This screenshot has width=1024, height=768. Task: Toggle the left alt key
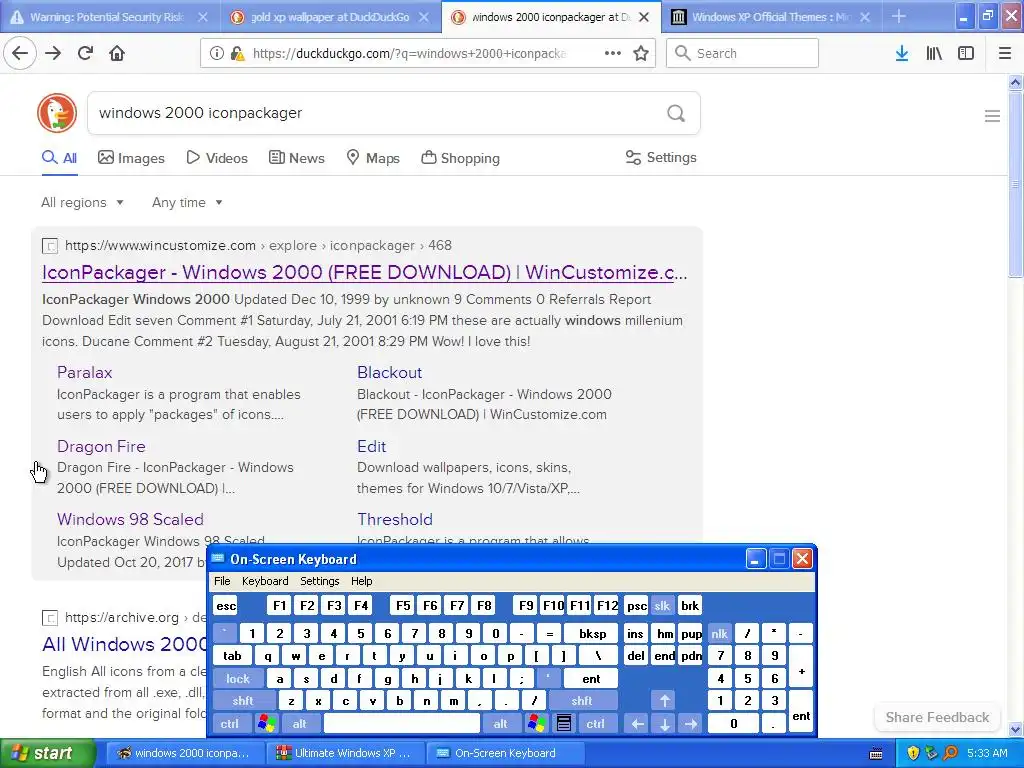point(300,724)
